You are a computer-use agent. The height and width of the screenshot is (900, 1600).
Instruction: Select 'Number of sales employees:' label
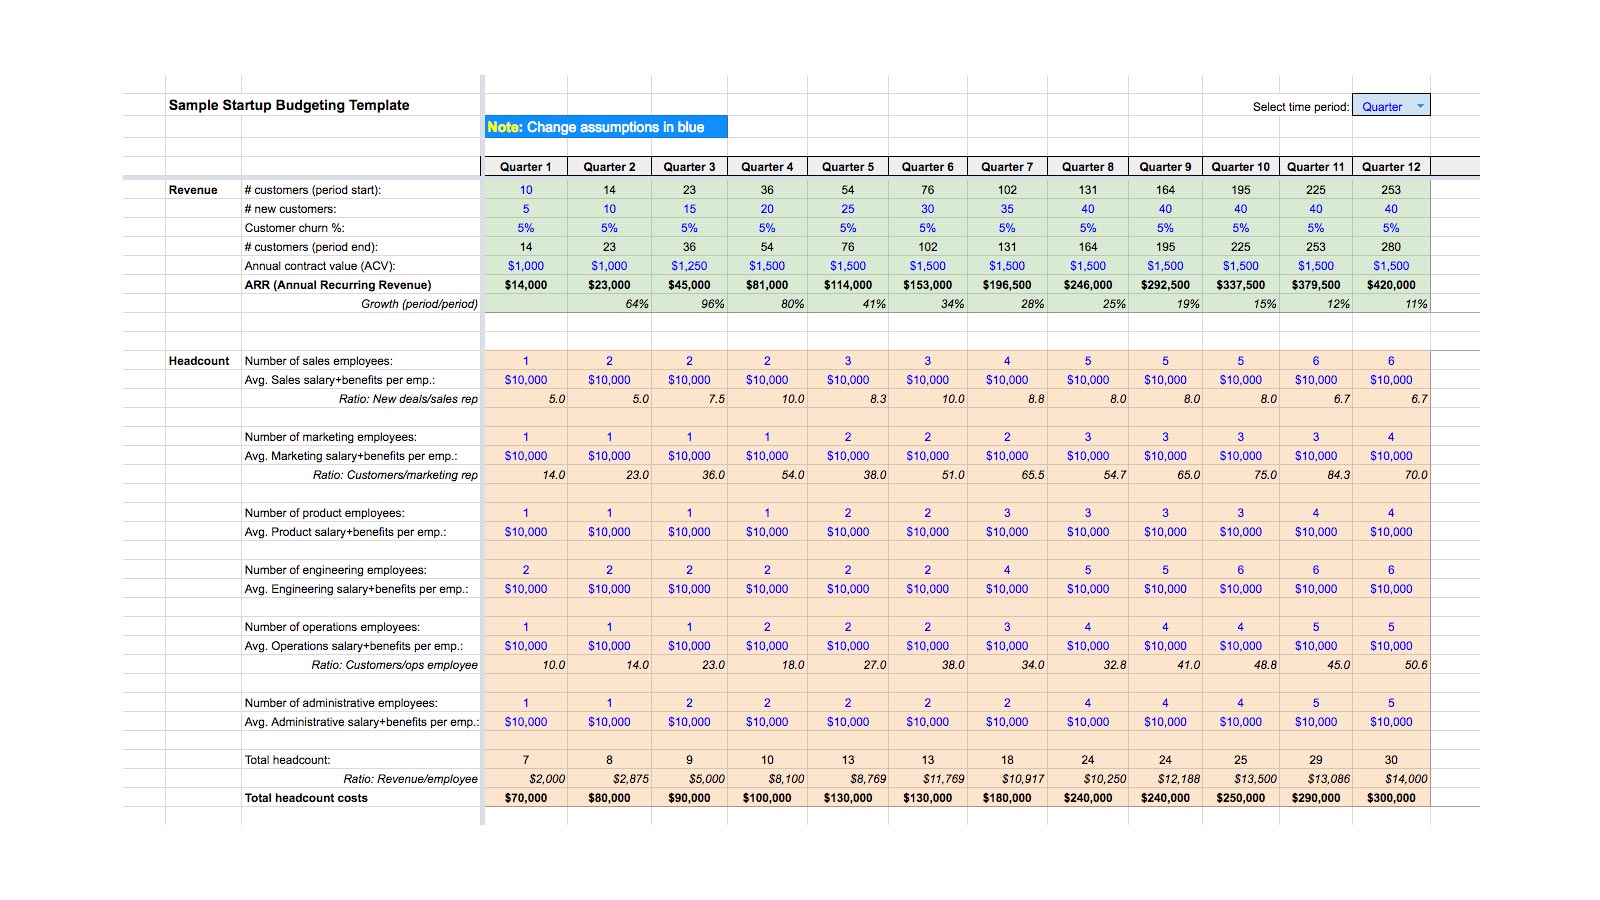[x=319, y=361]
